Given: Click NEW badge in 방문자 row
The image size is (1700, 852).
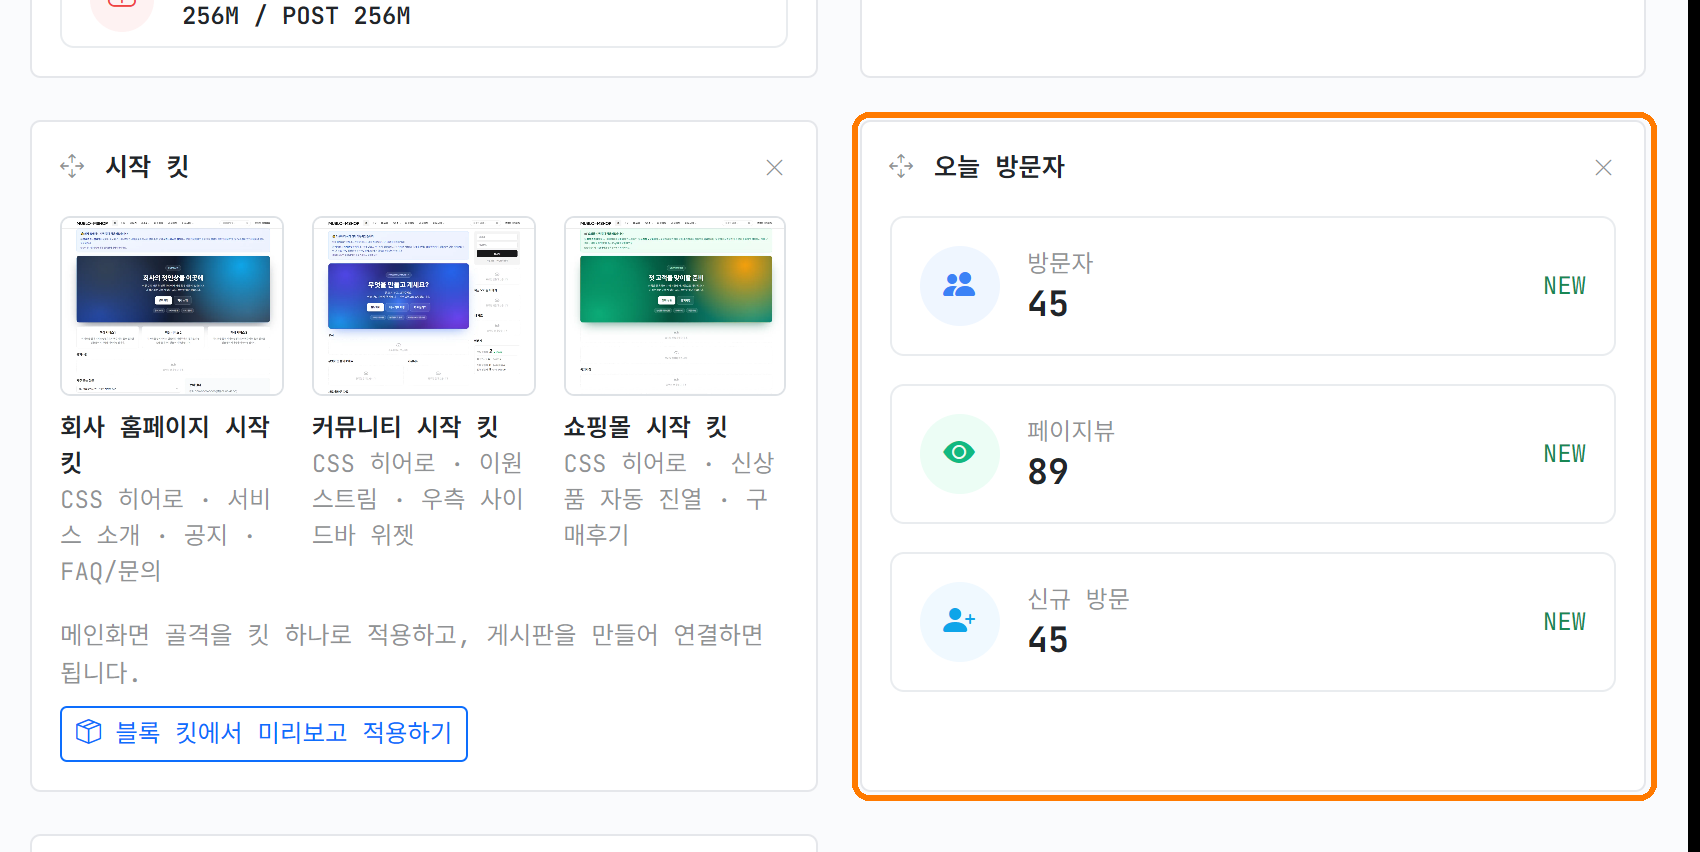Looking at the screenshot, I should (1565, 286).
